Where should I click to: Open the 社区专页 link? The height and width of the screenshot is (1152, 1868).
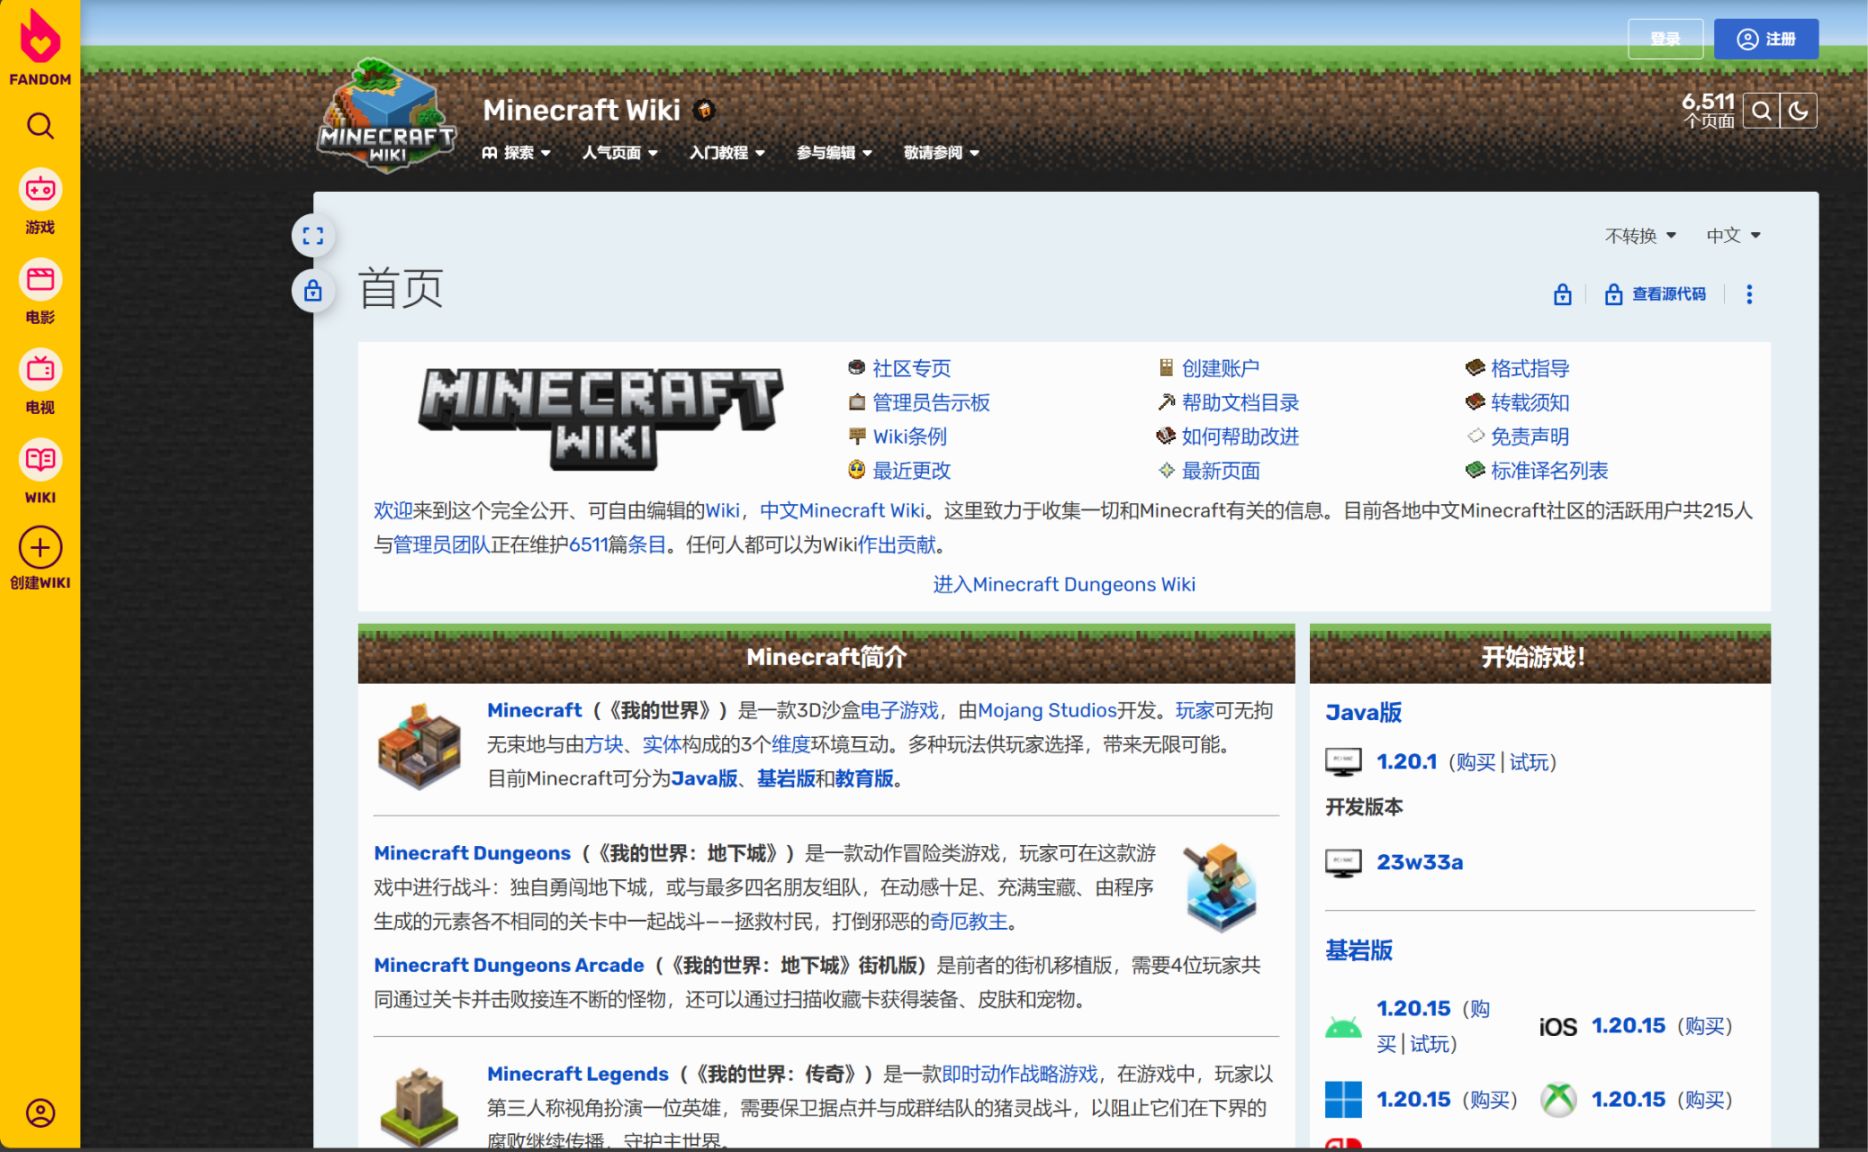[x=911, y=368]
